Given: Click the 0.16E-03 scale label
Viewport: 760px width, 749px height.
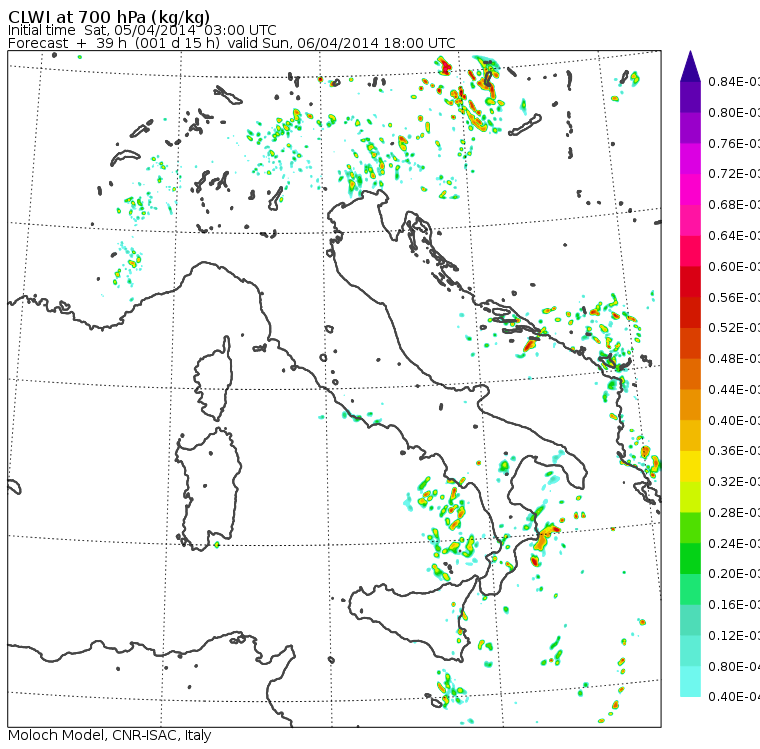Looking at the screenshot, I should [x=734, y=605].
